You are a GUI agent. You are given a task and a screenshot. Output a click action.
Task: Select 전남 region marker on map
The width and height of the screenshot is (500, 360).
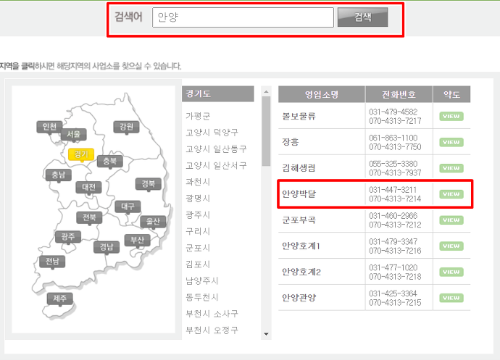pyautogui.click(x=52, y=261)
